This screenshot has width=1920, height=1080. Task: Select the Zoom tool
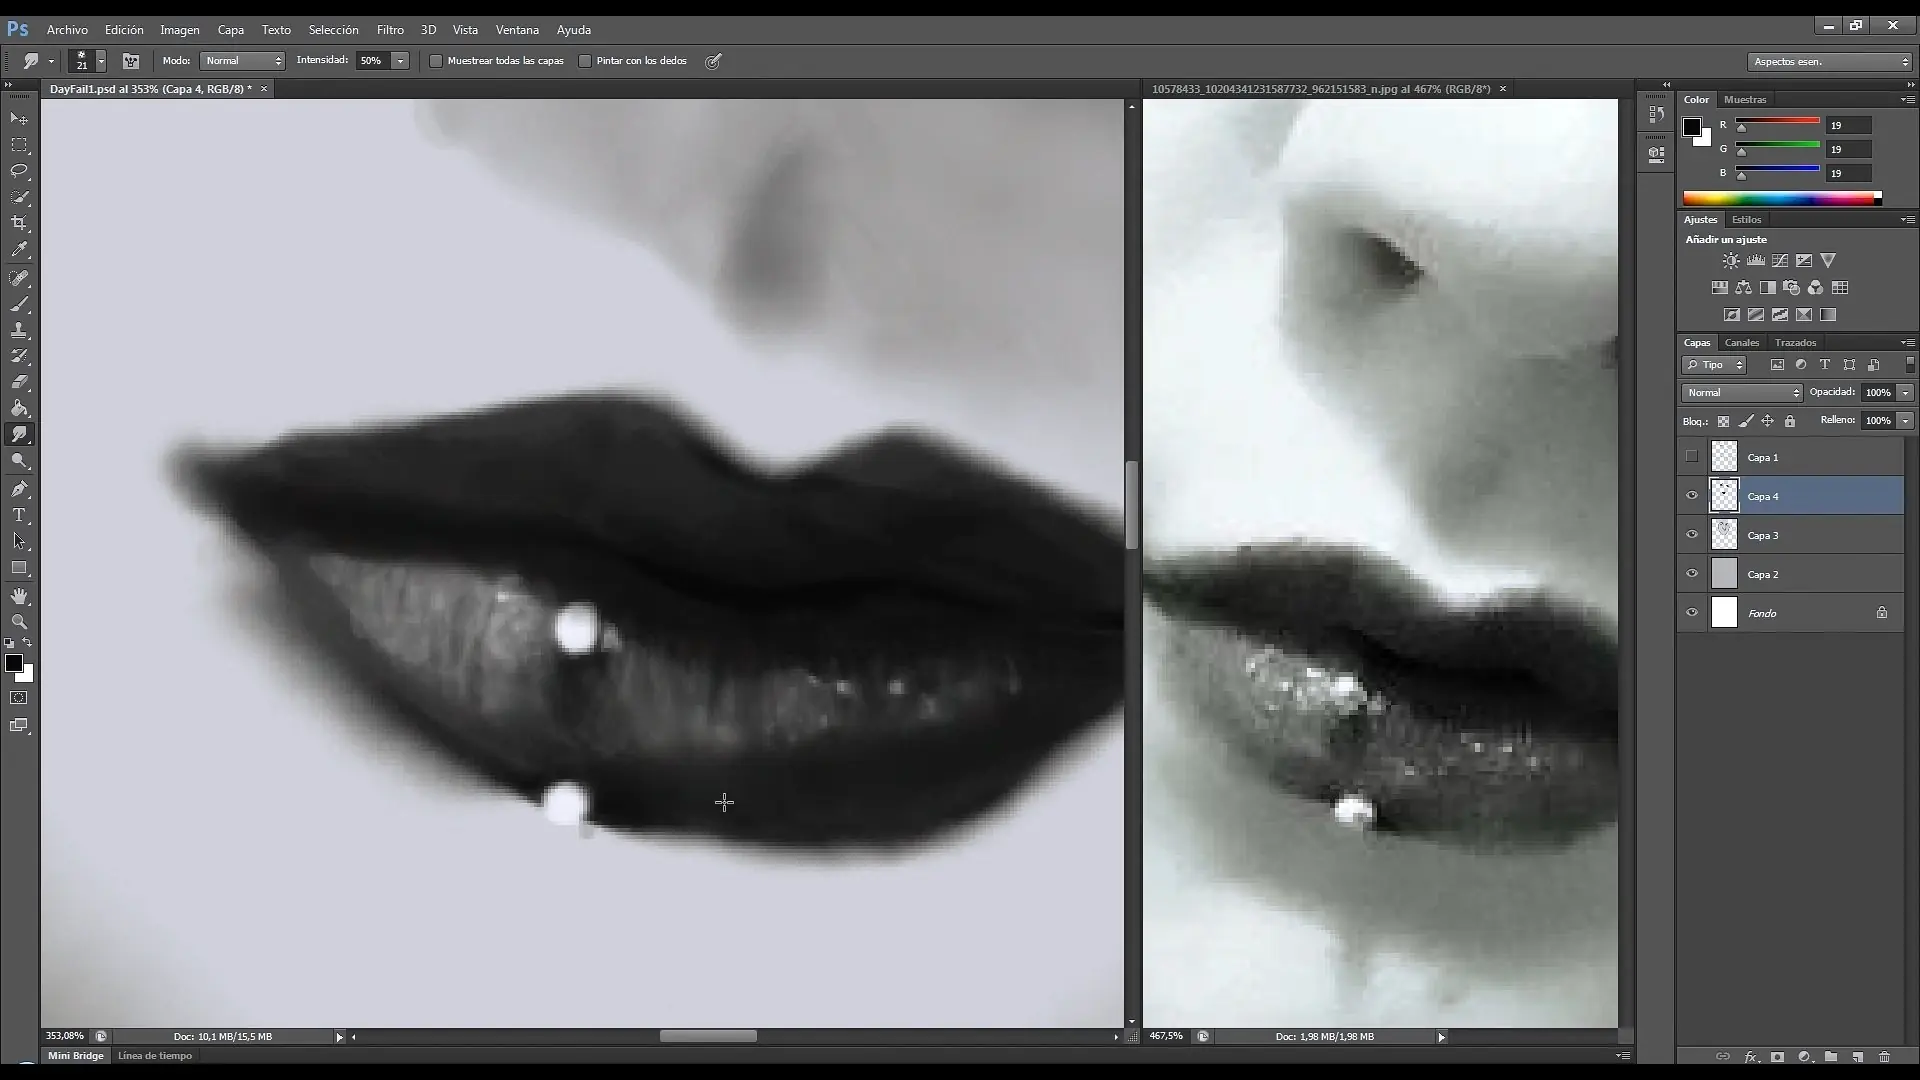(19, 622)
